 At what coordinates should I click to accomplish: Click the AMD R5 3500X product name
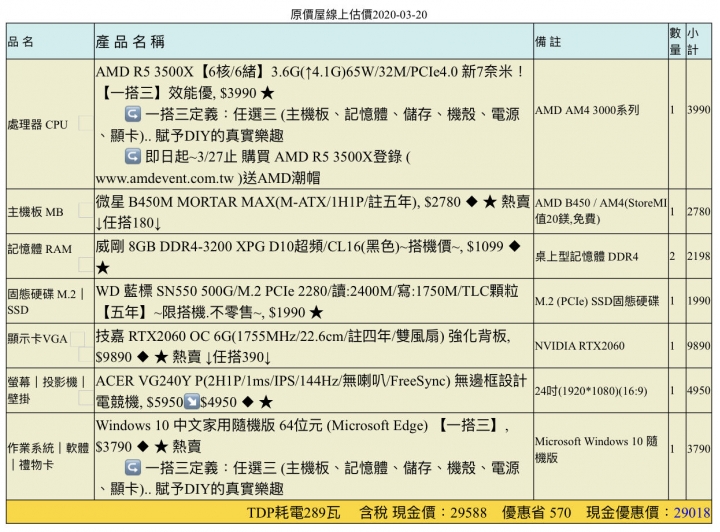pos(145,72)
